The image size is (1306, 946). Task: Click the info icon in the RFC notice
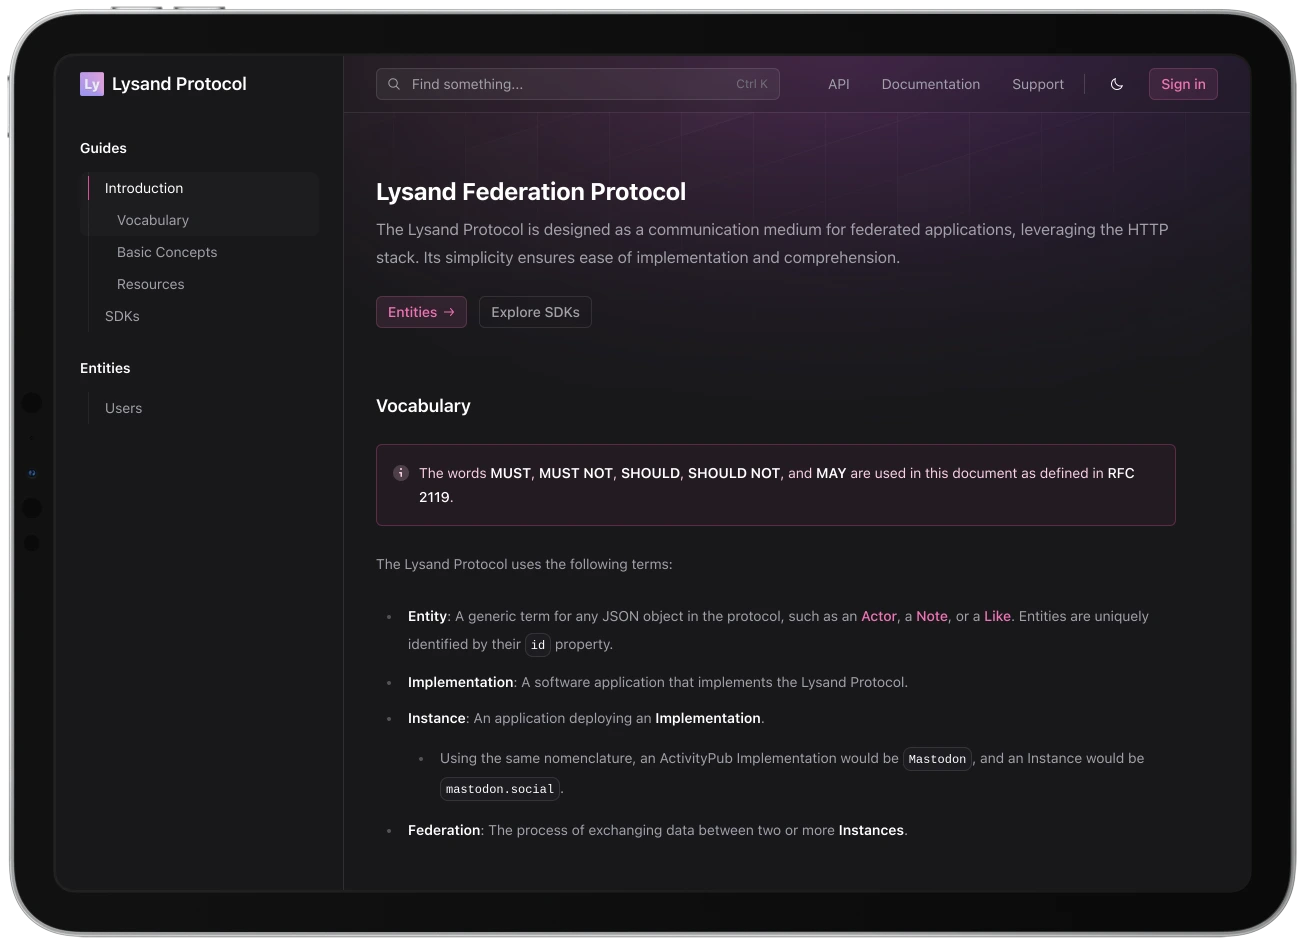(x=401, y=473)
